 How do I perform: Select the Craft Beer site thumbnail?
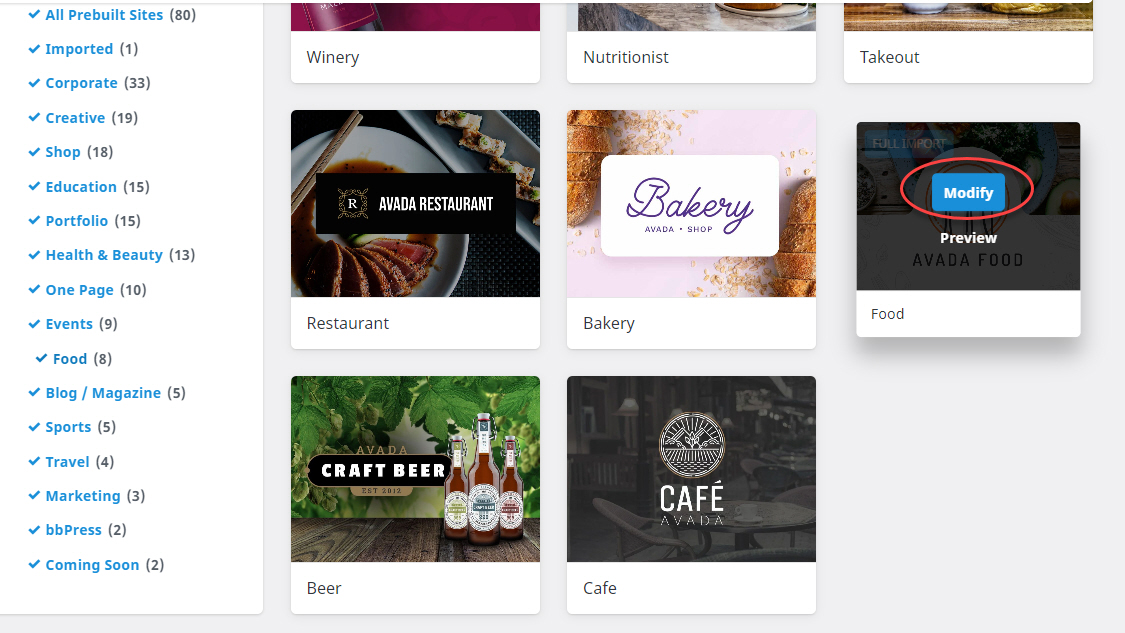click(415, 469)
